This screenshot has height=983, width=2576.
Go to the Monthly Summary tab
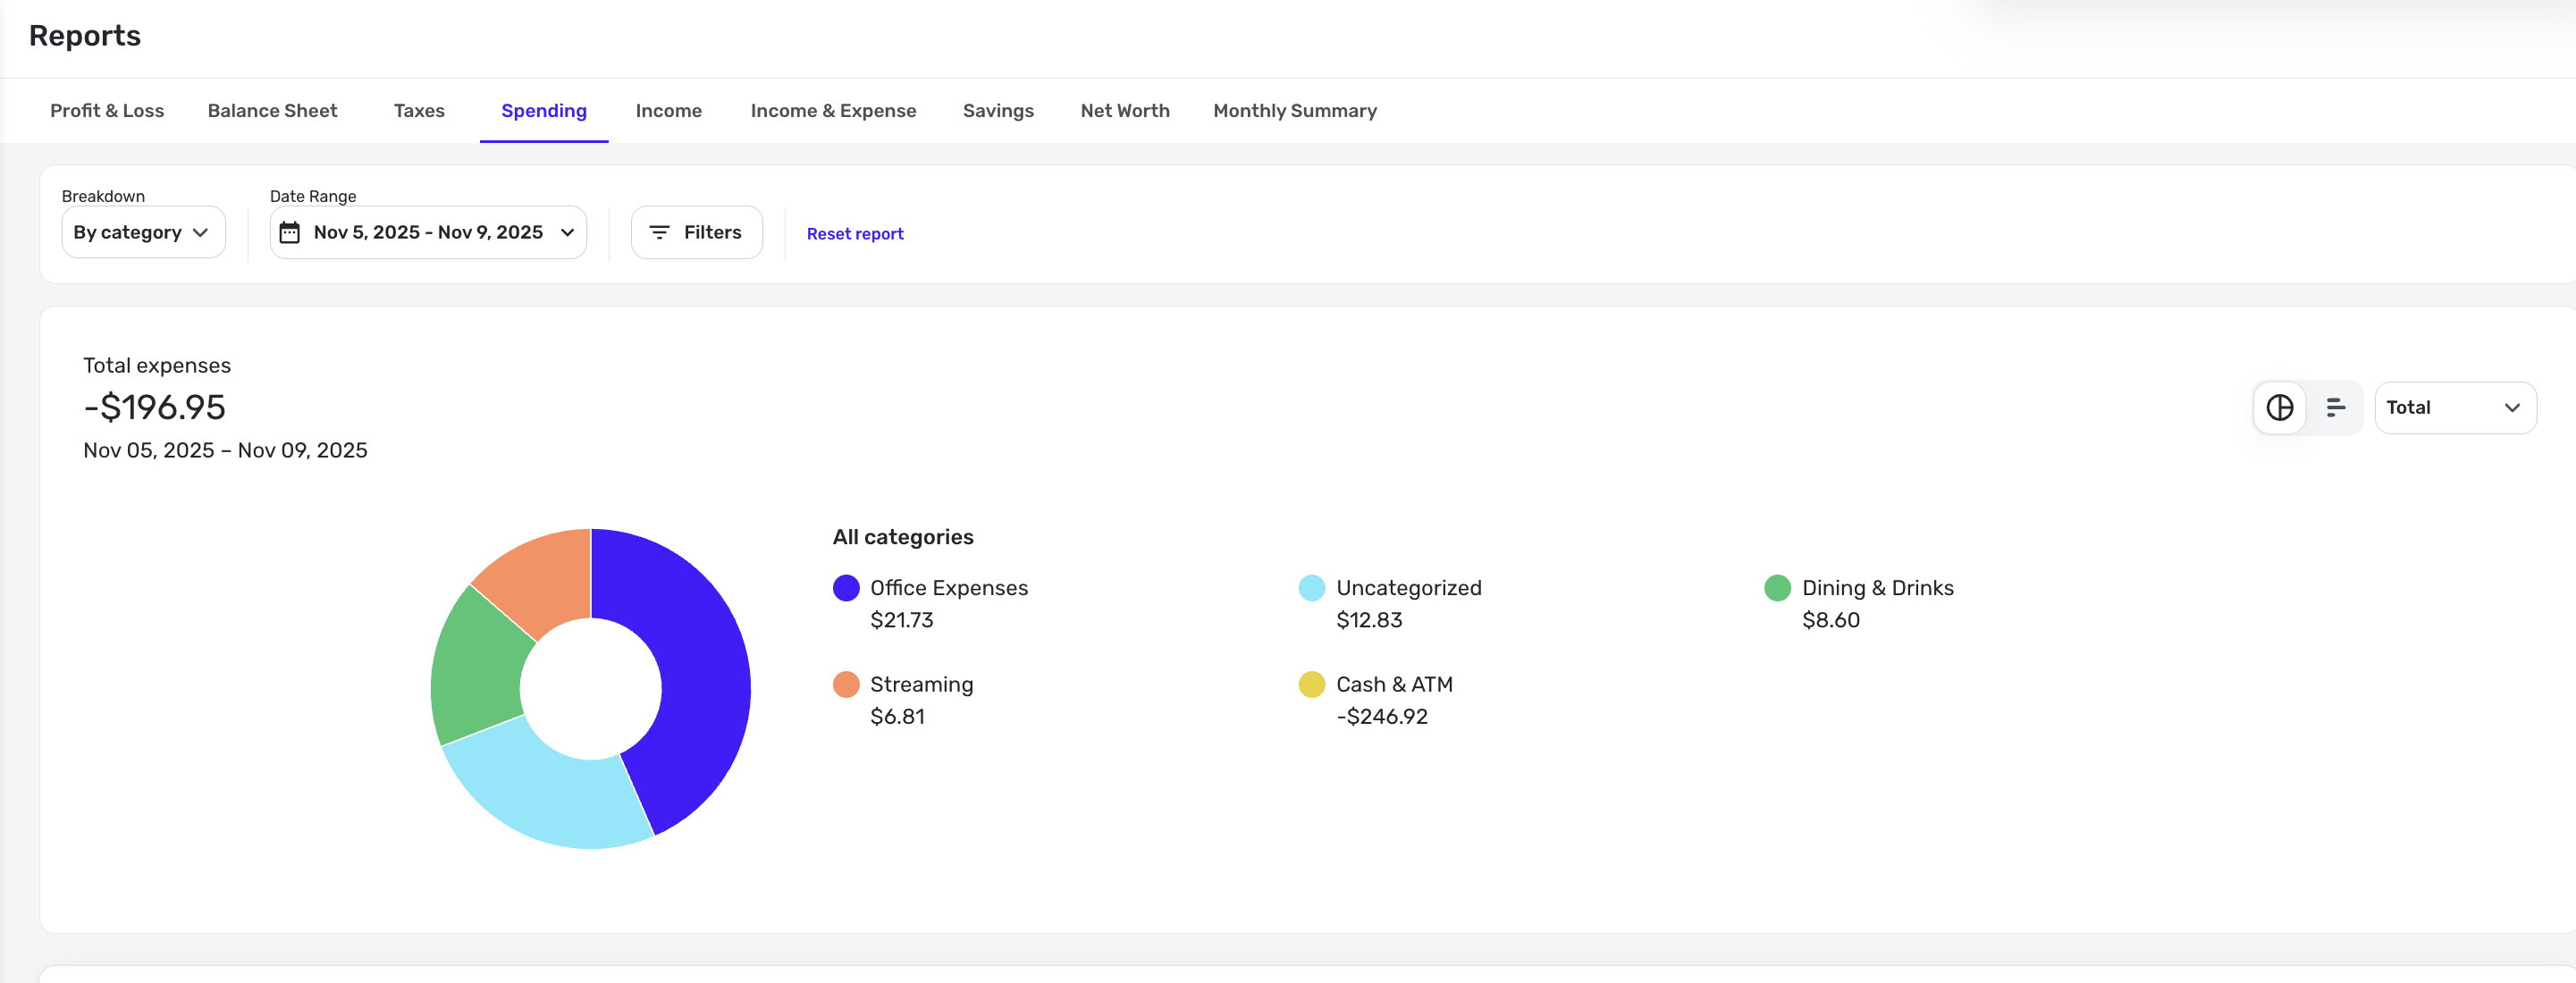coord(1294,111)
